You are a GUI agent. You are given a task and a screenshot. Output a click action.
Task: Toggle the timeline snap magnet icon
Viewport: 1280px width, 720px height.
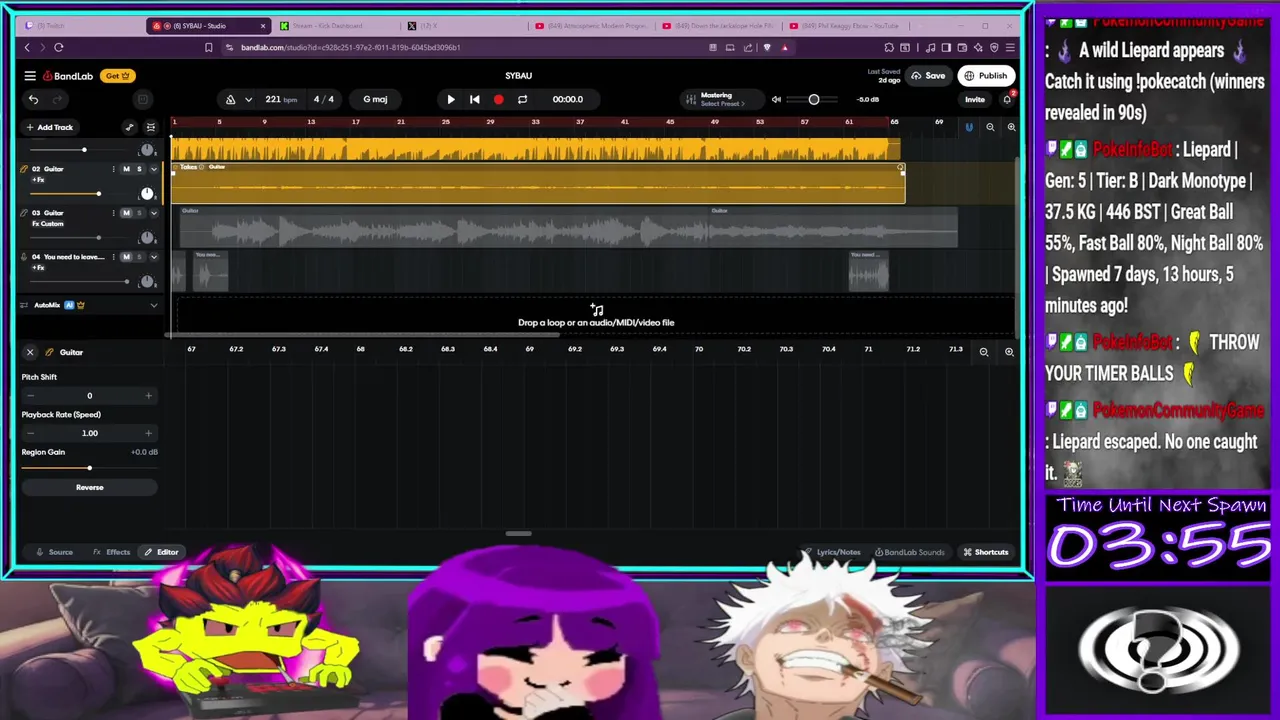[968, 127]
